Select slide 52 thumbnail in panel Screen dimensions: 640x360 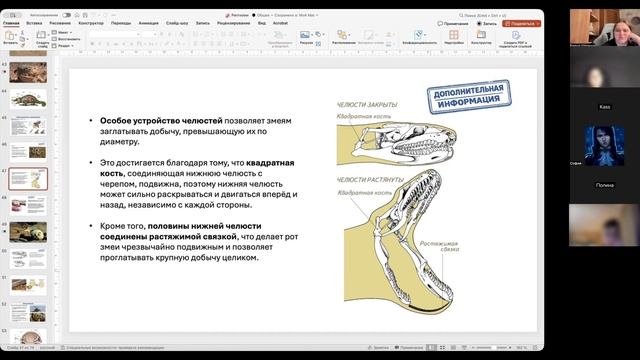(28, 312)
